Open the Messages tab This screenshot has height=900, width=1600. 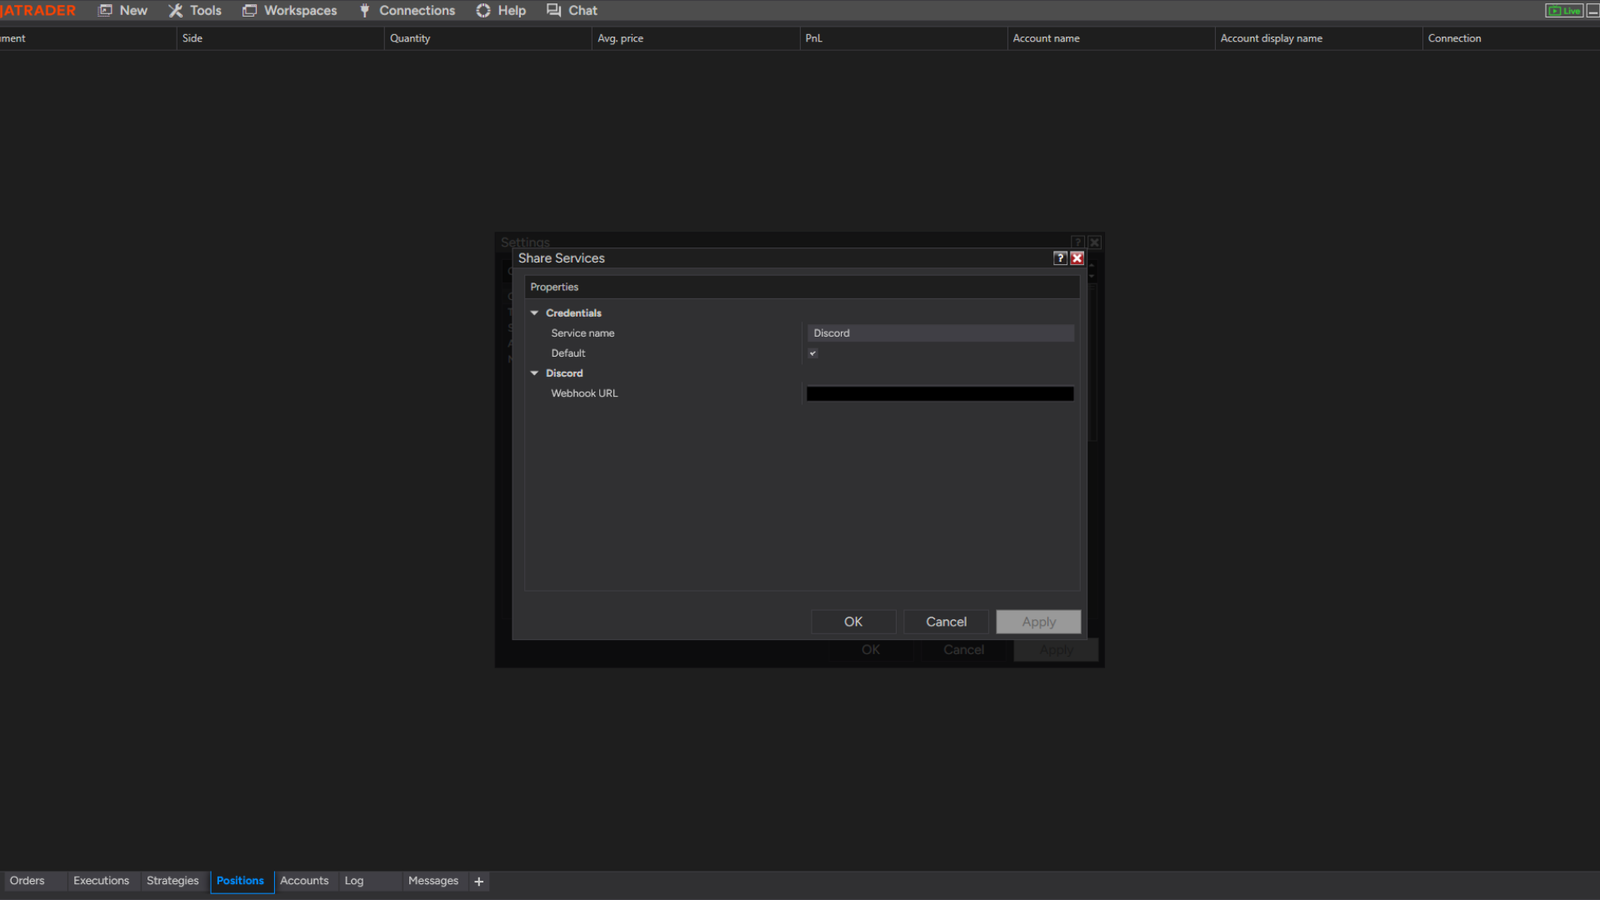(433, 881)
